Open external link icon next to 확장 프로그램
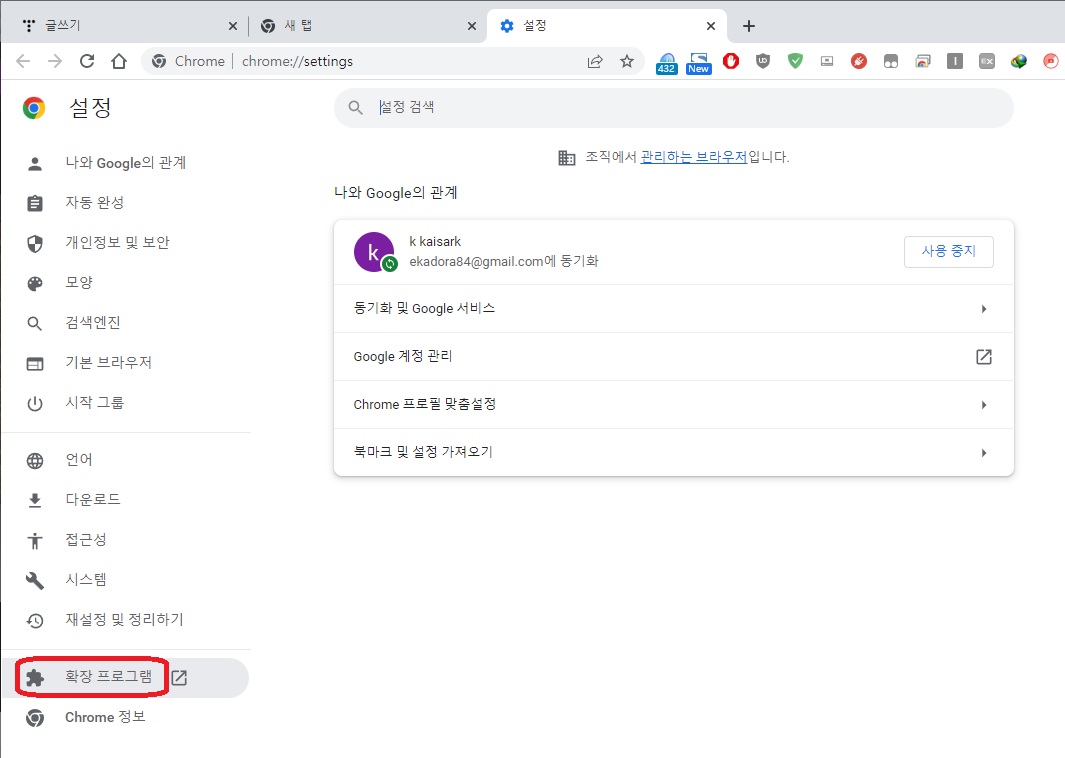 click(179, 677)
